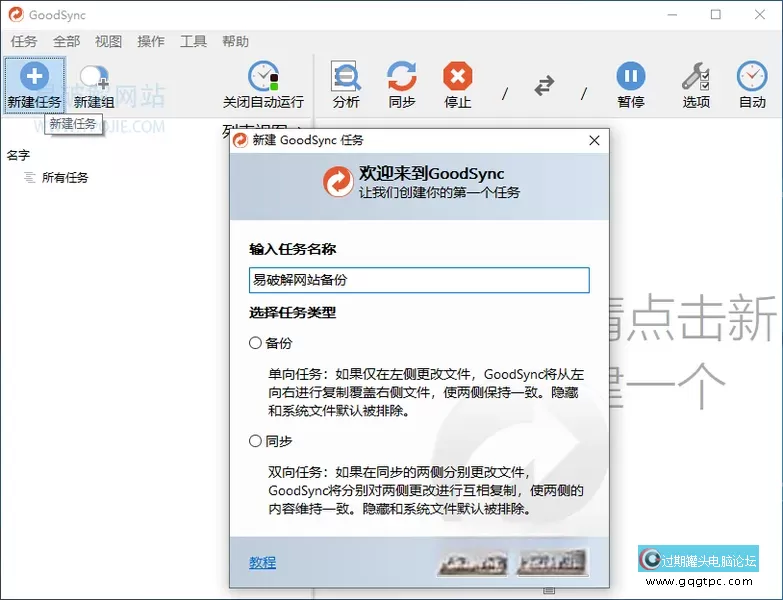Screen dimensions: 783x600
Task: Open the 视图 menu
Action: (x=108, y=41)
